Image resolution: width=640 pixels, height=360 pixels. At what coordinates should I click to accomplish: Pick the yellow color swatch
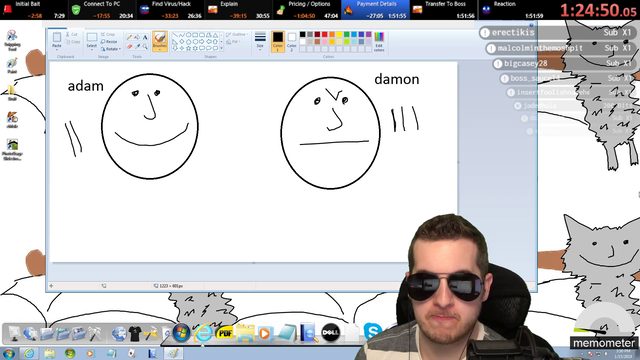pos(339,35)
